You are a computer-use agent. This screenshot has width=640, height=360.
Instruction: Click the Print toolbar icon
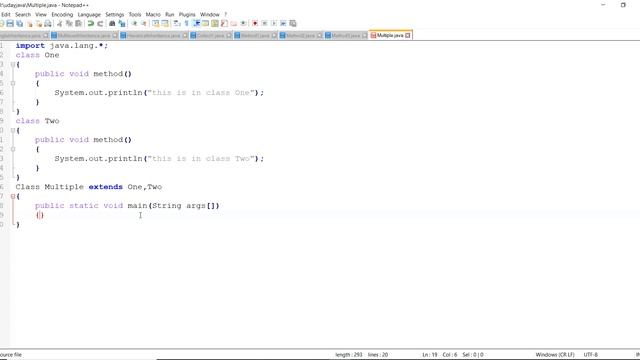[x=48, y=24]
